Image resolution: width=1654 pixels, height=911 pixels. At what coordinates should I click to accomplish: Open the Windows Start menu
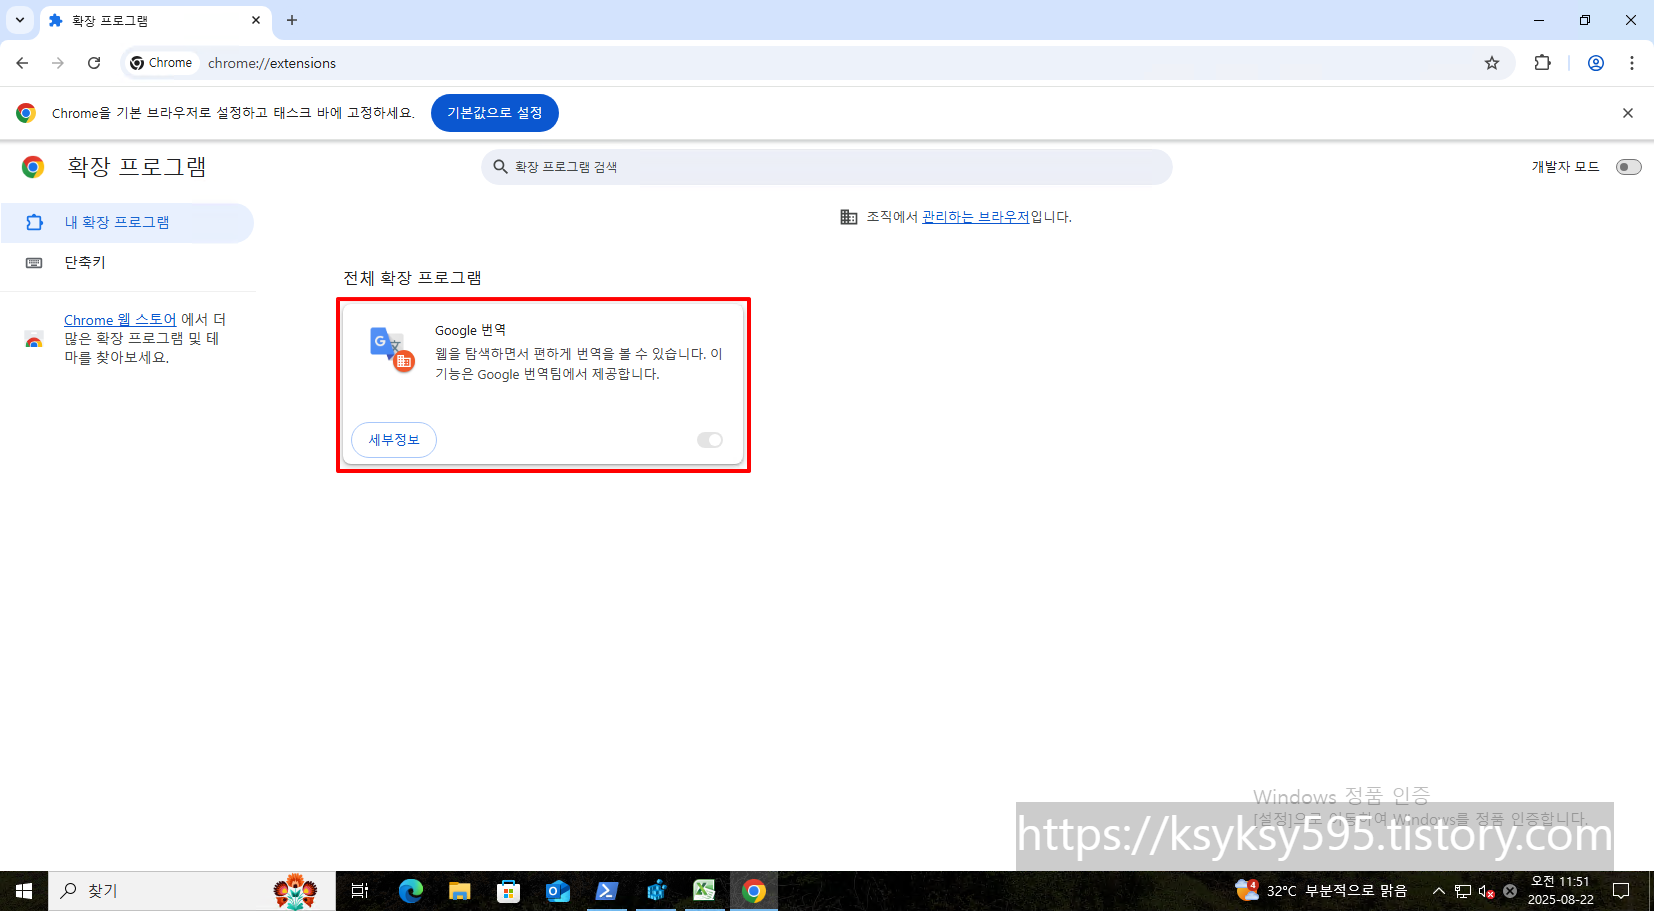click(24, 891)
